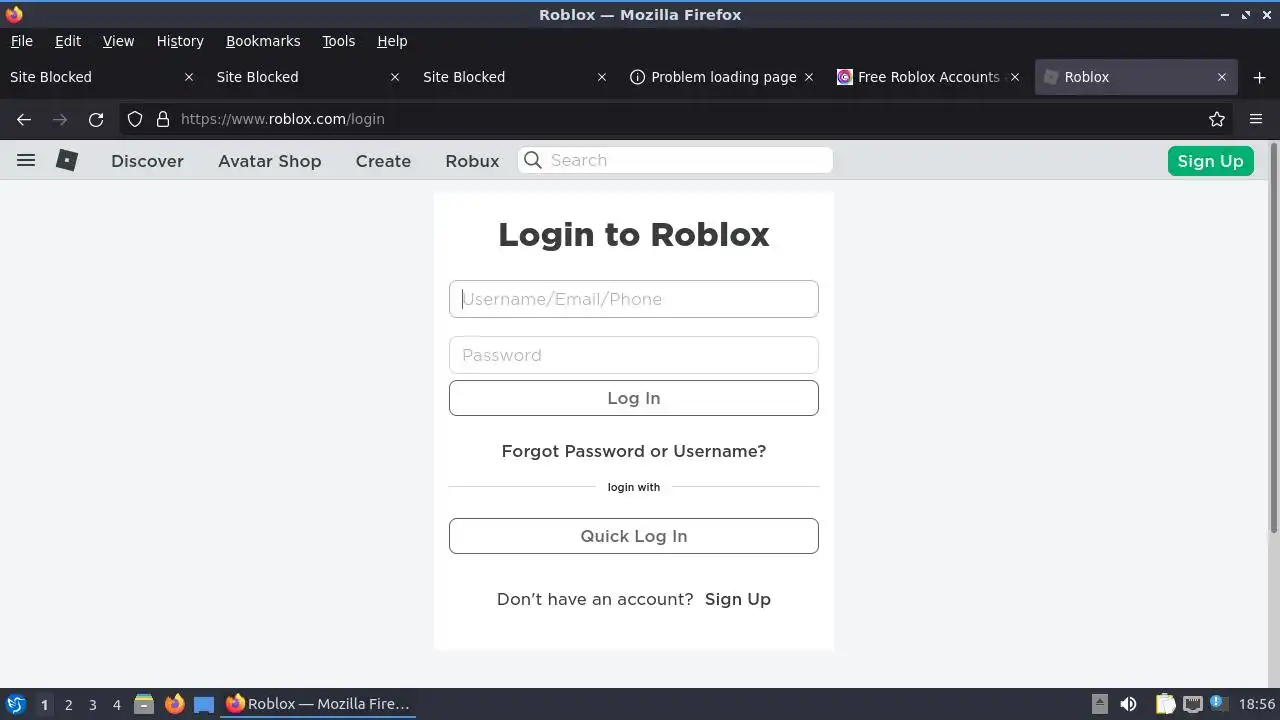The width and height of the screenshot is (1280, 720).
Task: Switch to workspace 4 in pager
Action: pos(116,705)
